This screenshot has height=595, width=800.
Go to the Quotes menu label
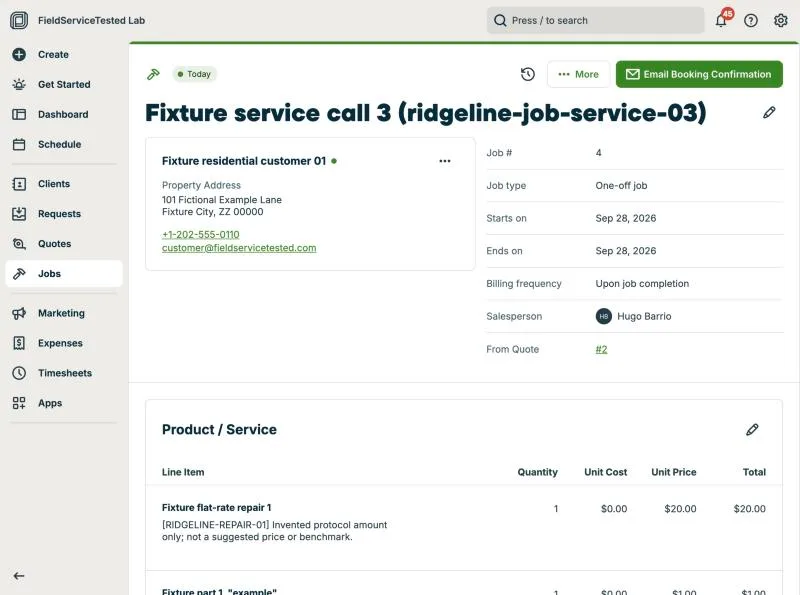[55, 244]
